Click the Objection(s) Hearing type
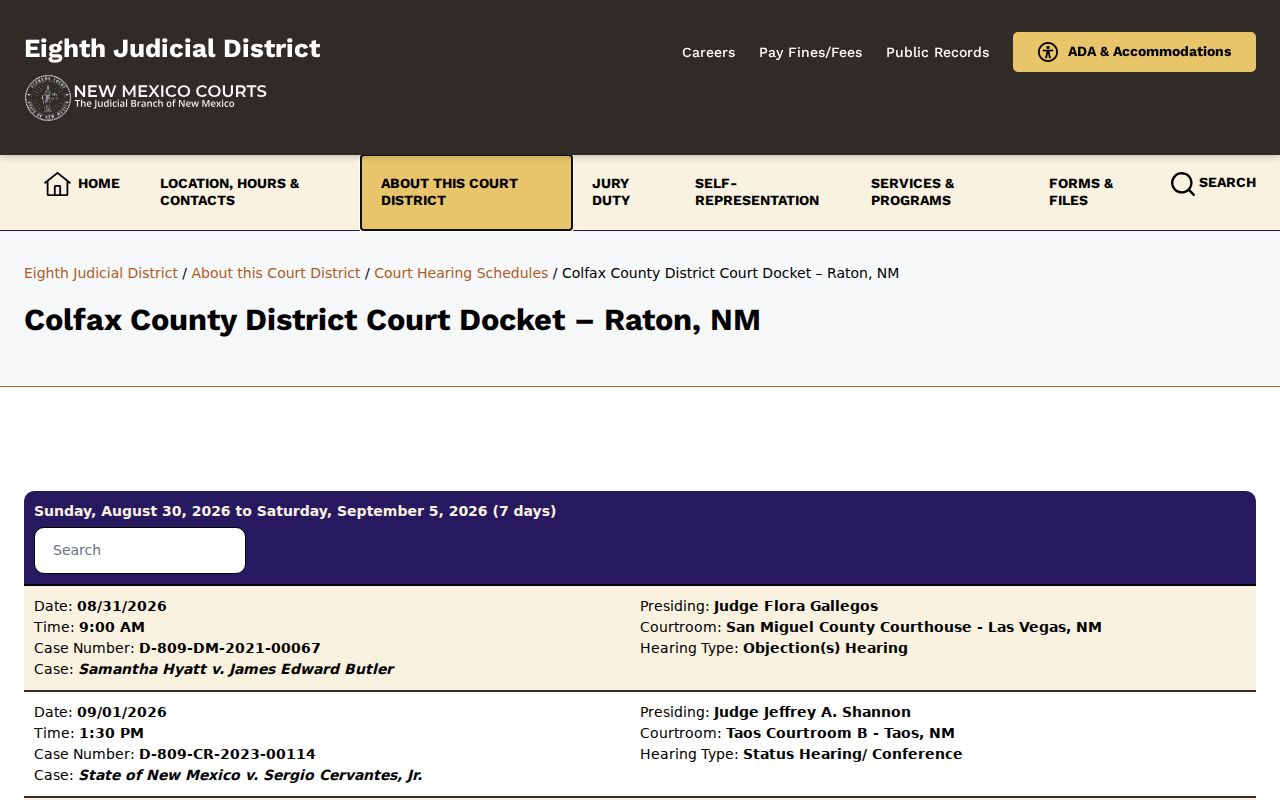 pos(825,648)
